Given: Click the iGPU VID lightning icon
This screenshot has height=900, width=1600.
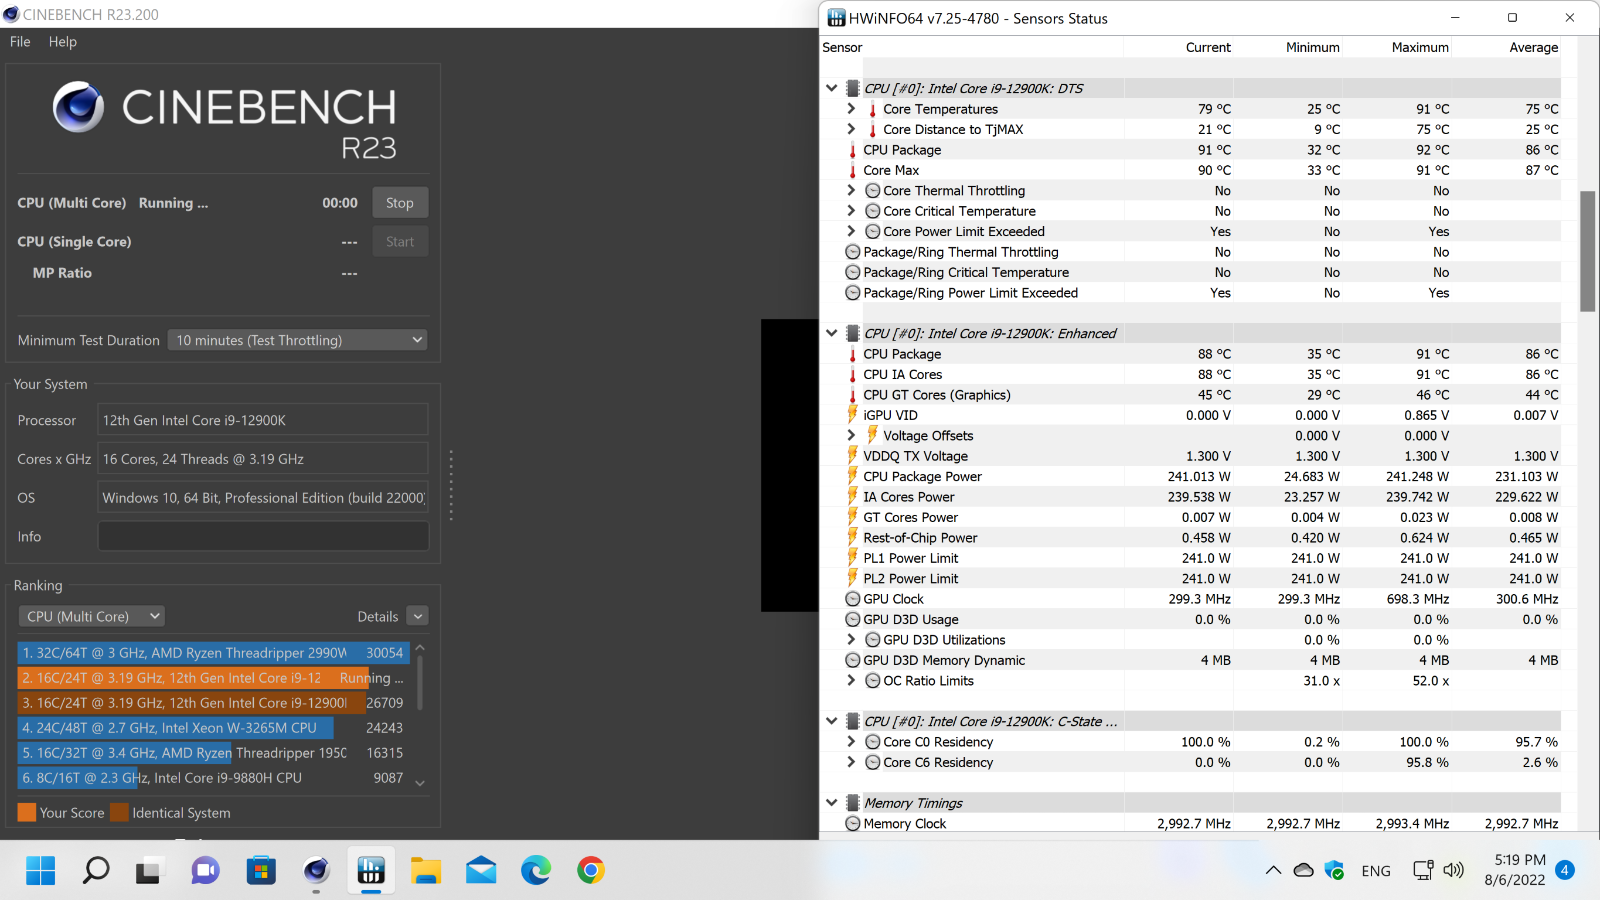Looking at the screenshot, I should click(x=853, y=414).
